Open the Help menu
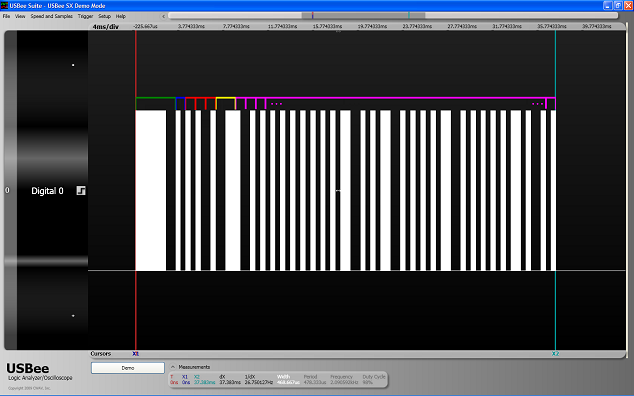634x396 pixels. click(x=120, y=16)
